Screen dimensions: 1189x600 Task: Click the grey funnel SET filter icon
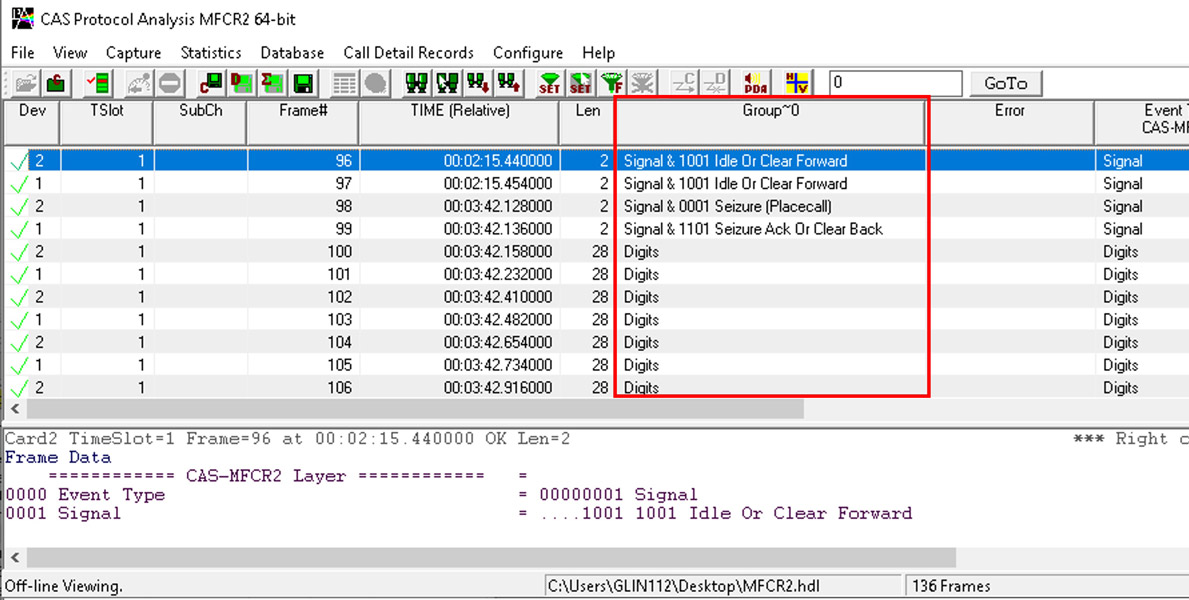[581, 83]
